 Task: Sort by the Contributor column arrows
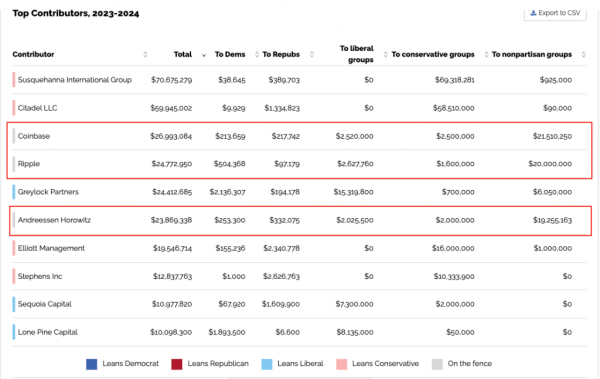click(145, 54)
